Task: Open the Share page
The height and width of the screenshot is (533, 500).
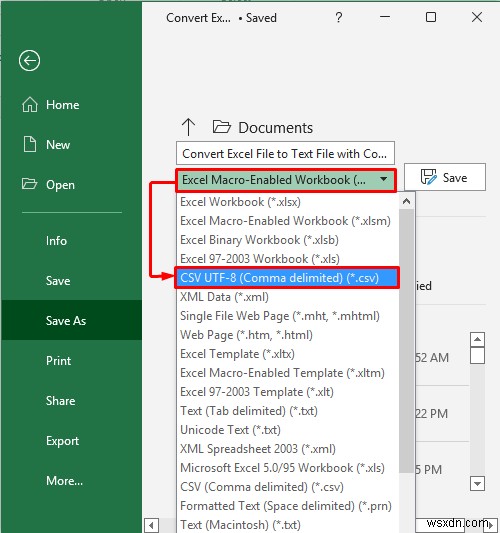Action: click(x=71, y=401)
